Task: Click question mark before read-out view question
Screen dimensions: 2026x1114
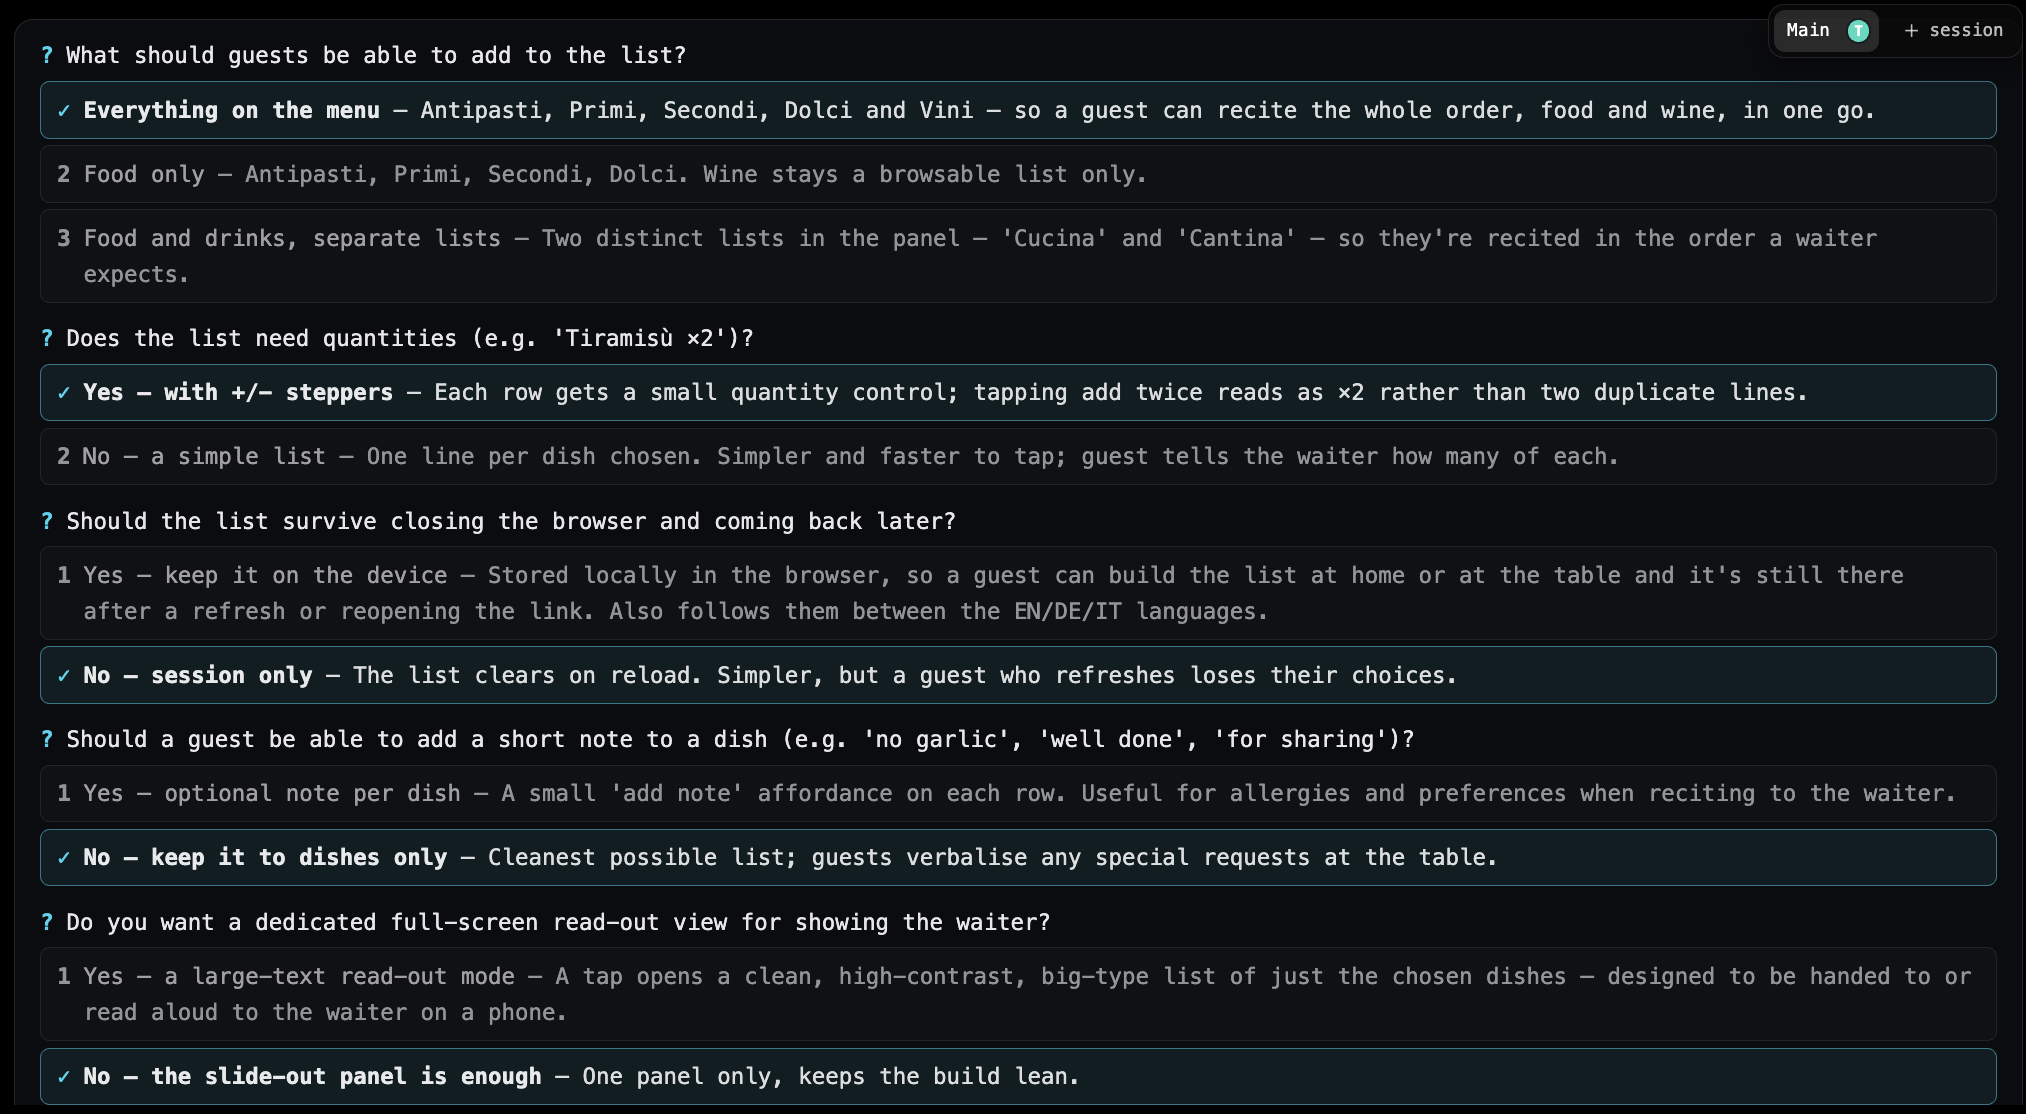Action: point(47,922)
